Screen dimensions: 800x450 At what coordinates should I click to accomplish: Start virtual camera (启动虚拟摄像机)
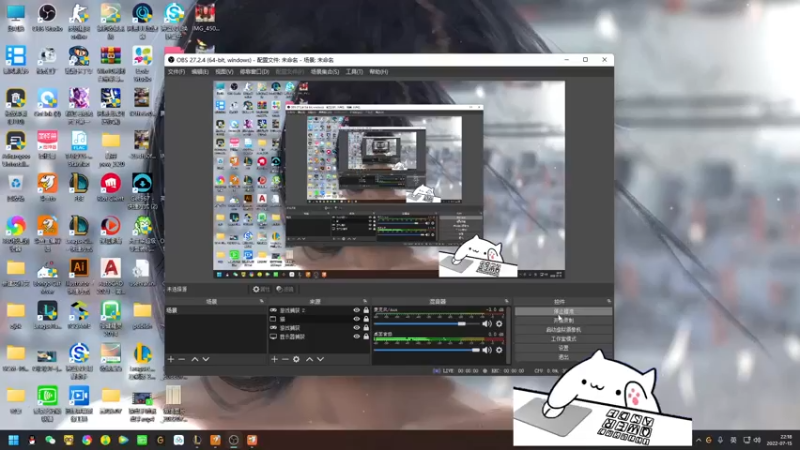pyautogui.click(x=563, y=330)
